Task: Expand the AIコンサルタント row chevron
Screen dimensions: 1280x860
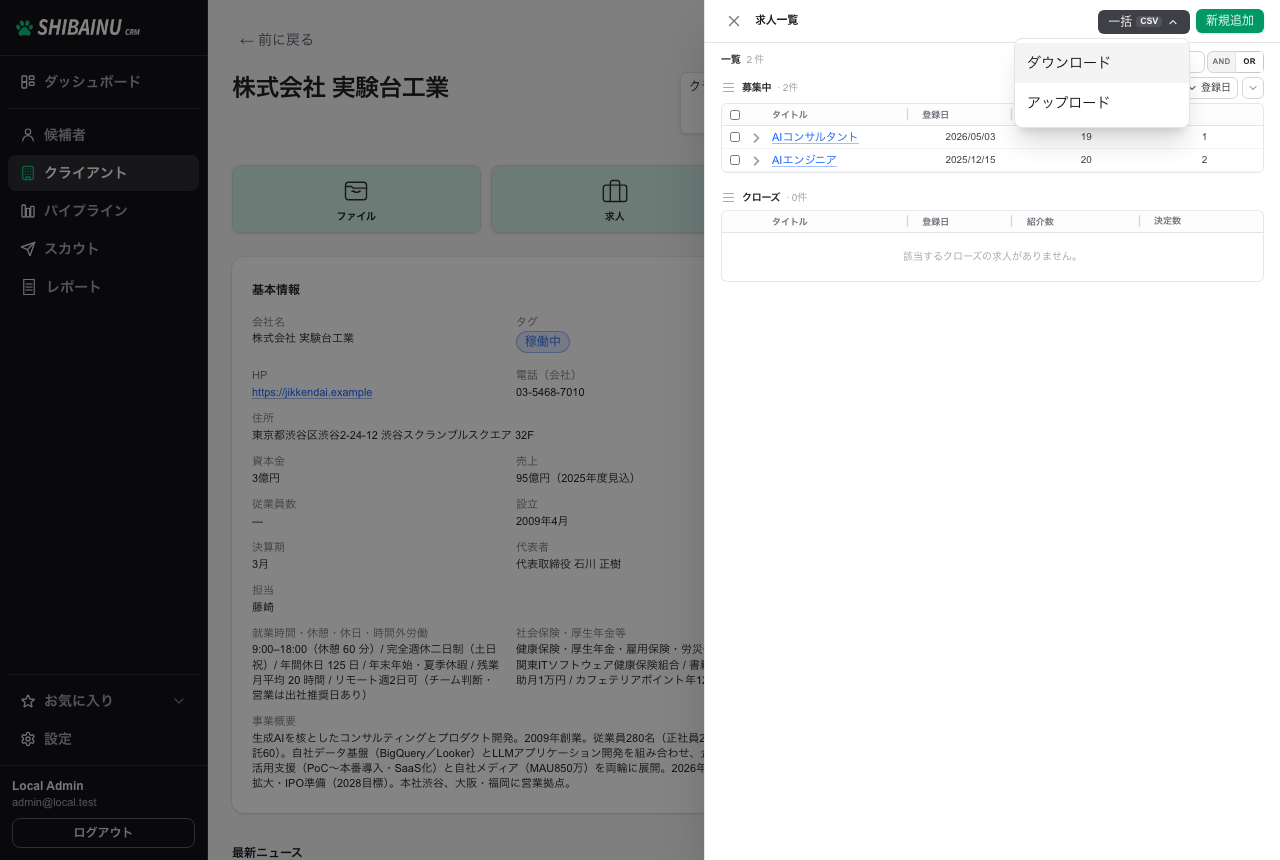Action: coord(756,137)
